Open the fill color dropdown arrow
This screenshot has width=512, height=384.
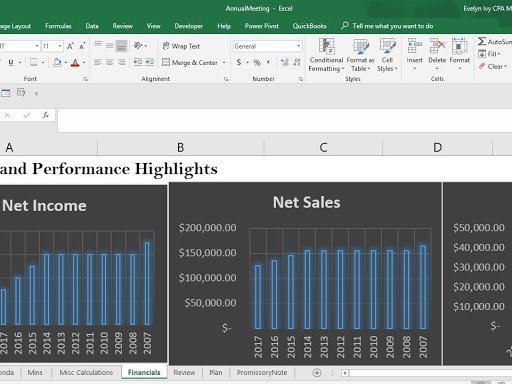[66, 63]
